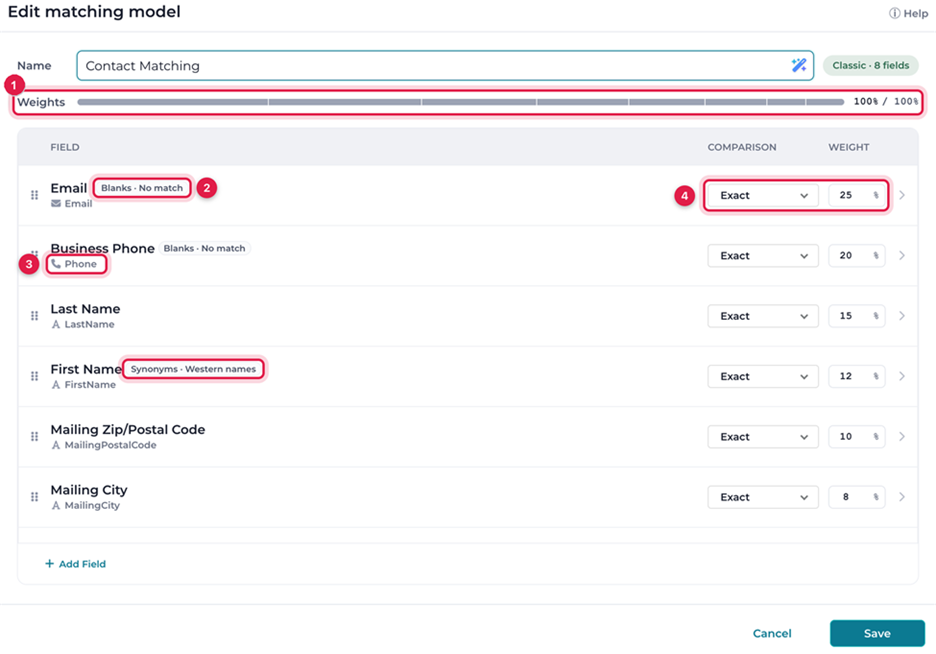Image resolution: width=936 pixels, height=654 pixels.
Task: Click the text type icon beside MailingPostalCode
Action: 56,445
